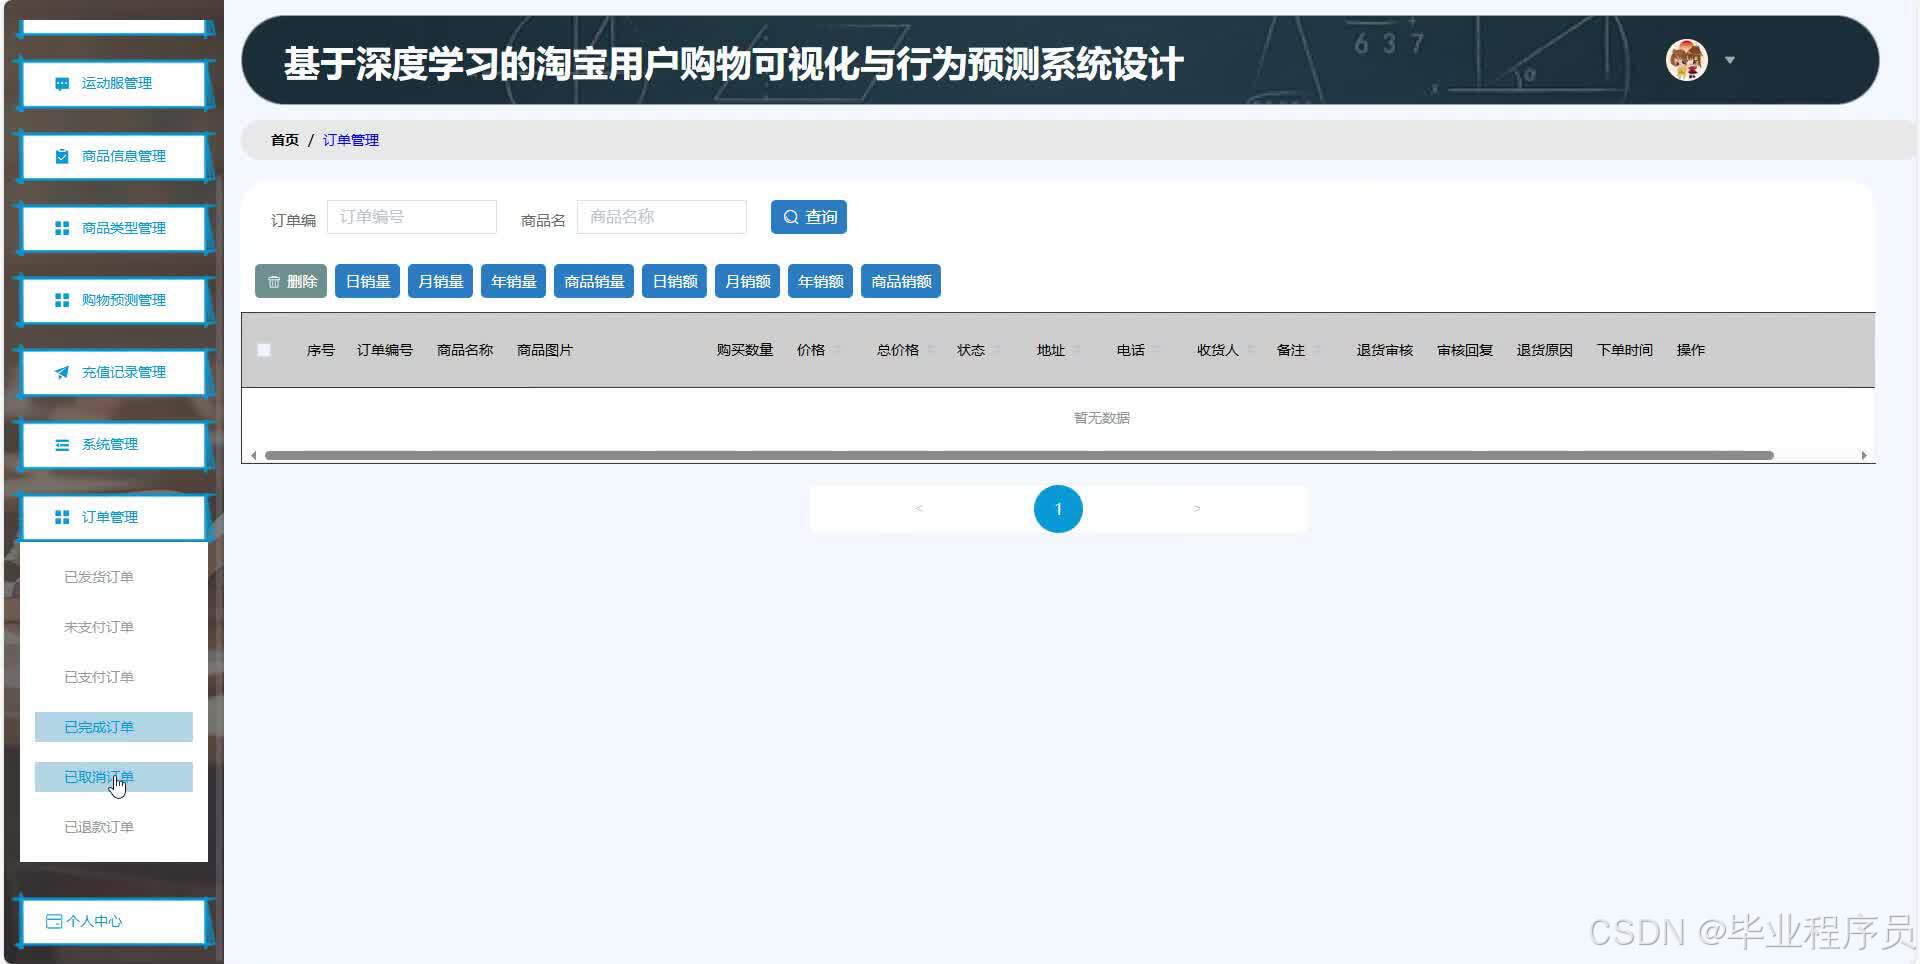Select page 1 in pagination
Screen dimensions: 1920x964
1058,509
